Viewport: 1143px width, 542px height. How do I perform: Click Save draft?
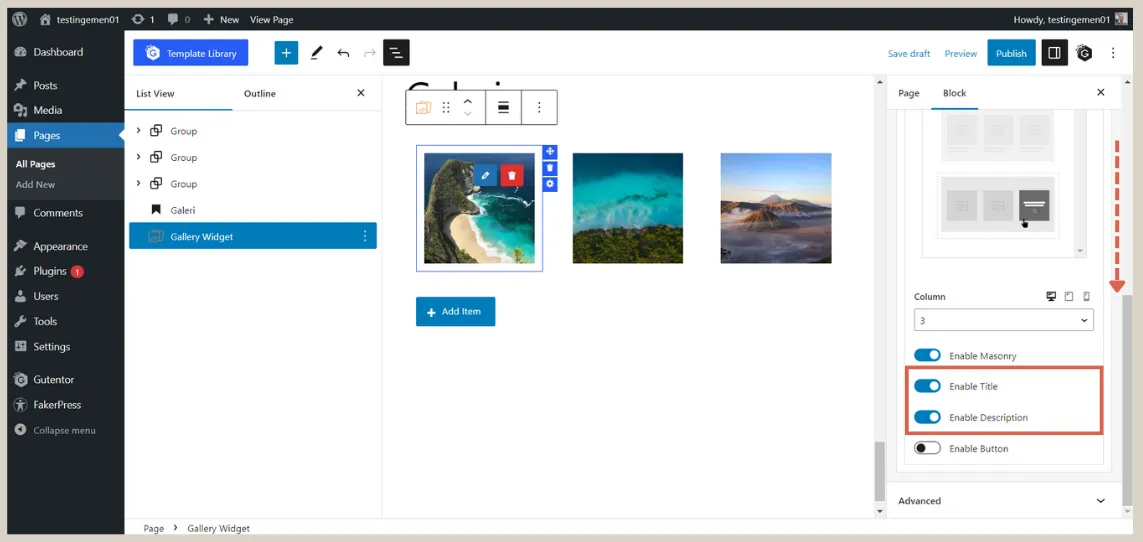908,53
